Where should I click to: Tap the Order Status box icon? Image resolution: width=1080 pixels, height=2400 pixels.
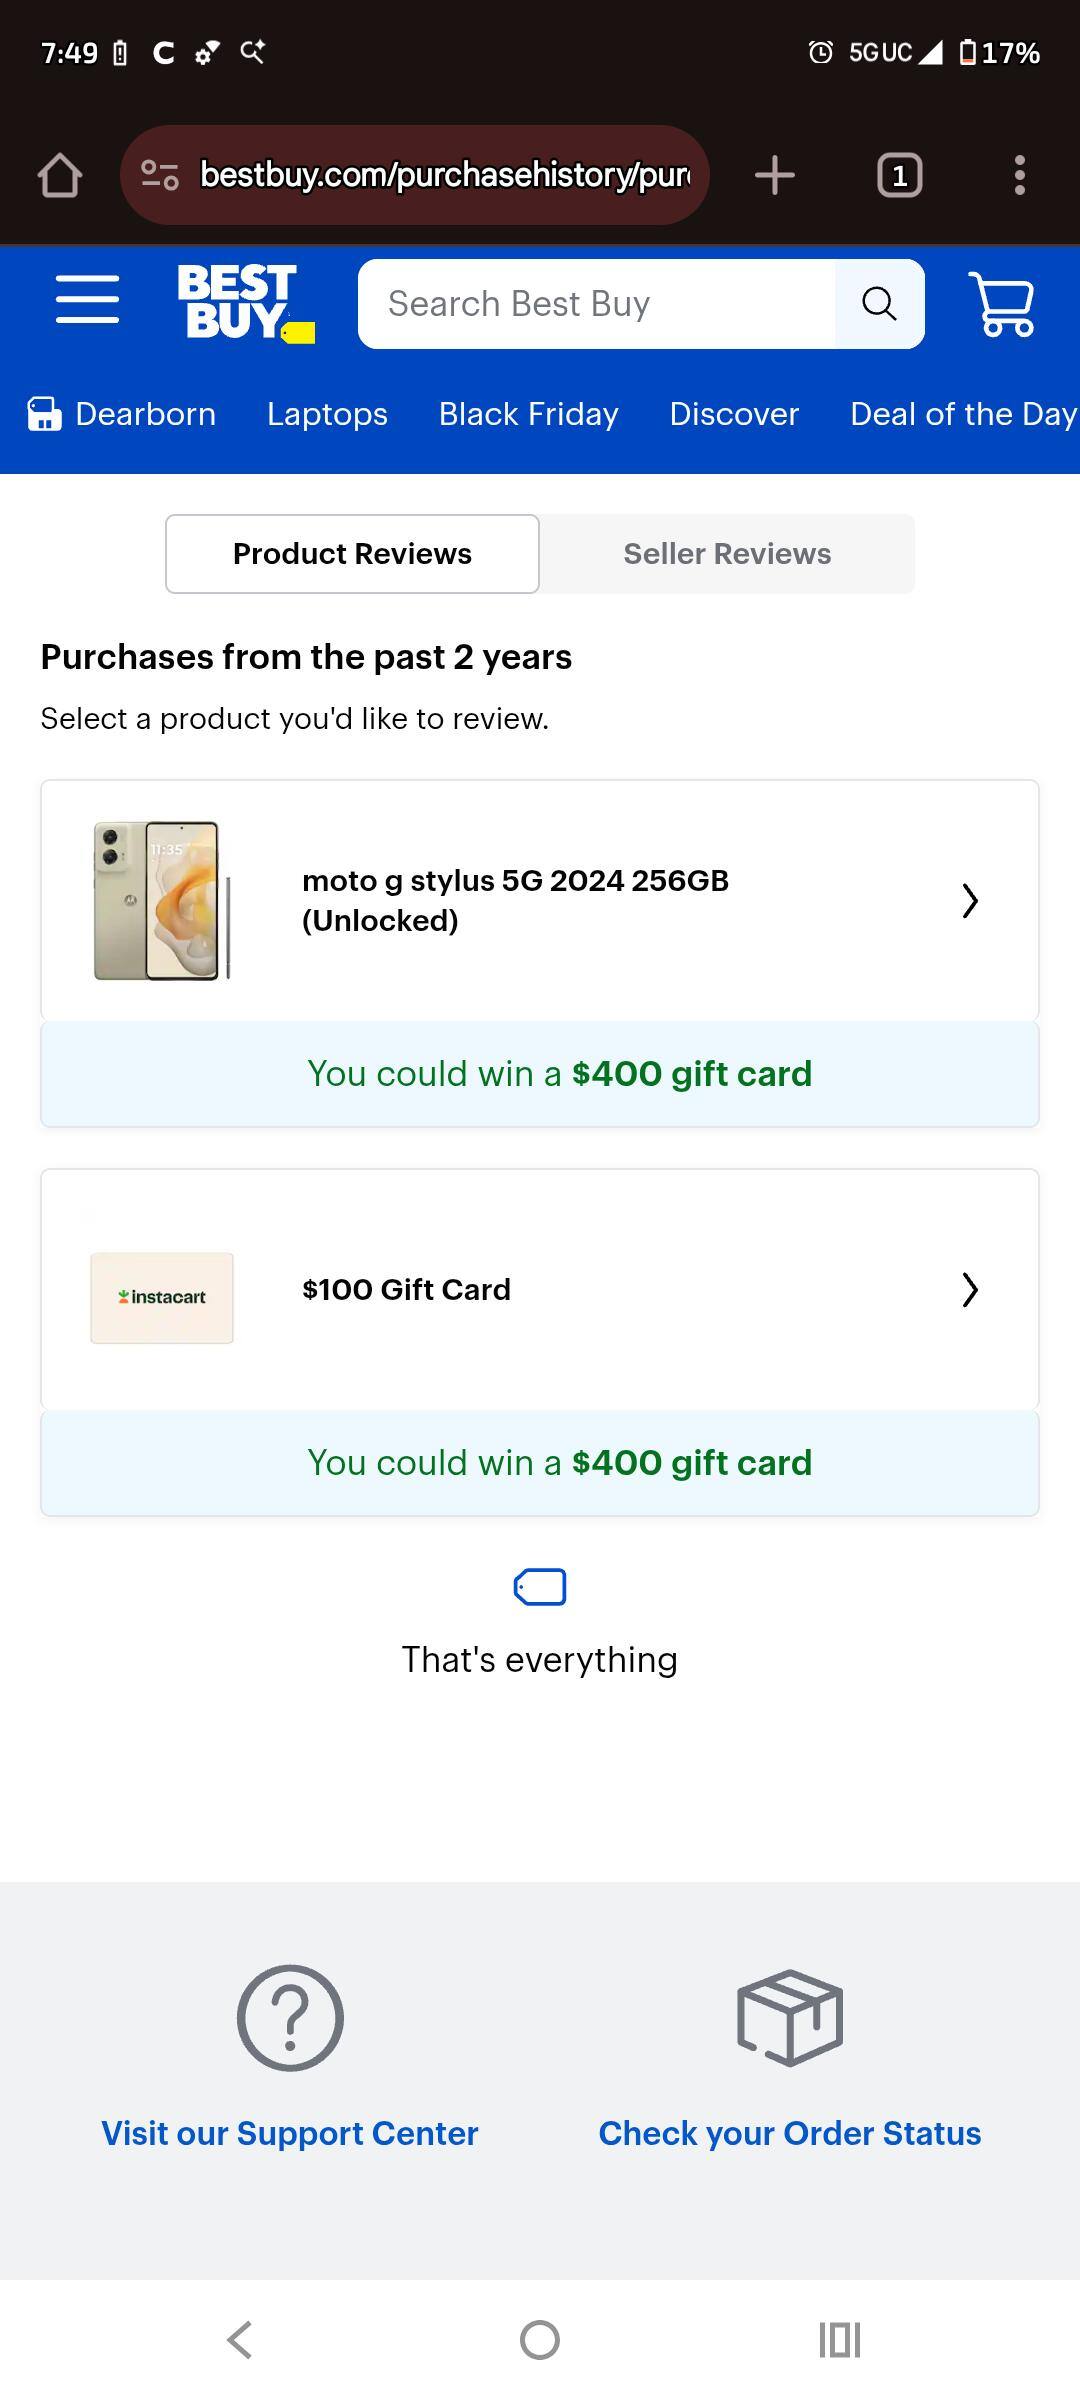click(x=790, y=2018)
